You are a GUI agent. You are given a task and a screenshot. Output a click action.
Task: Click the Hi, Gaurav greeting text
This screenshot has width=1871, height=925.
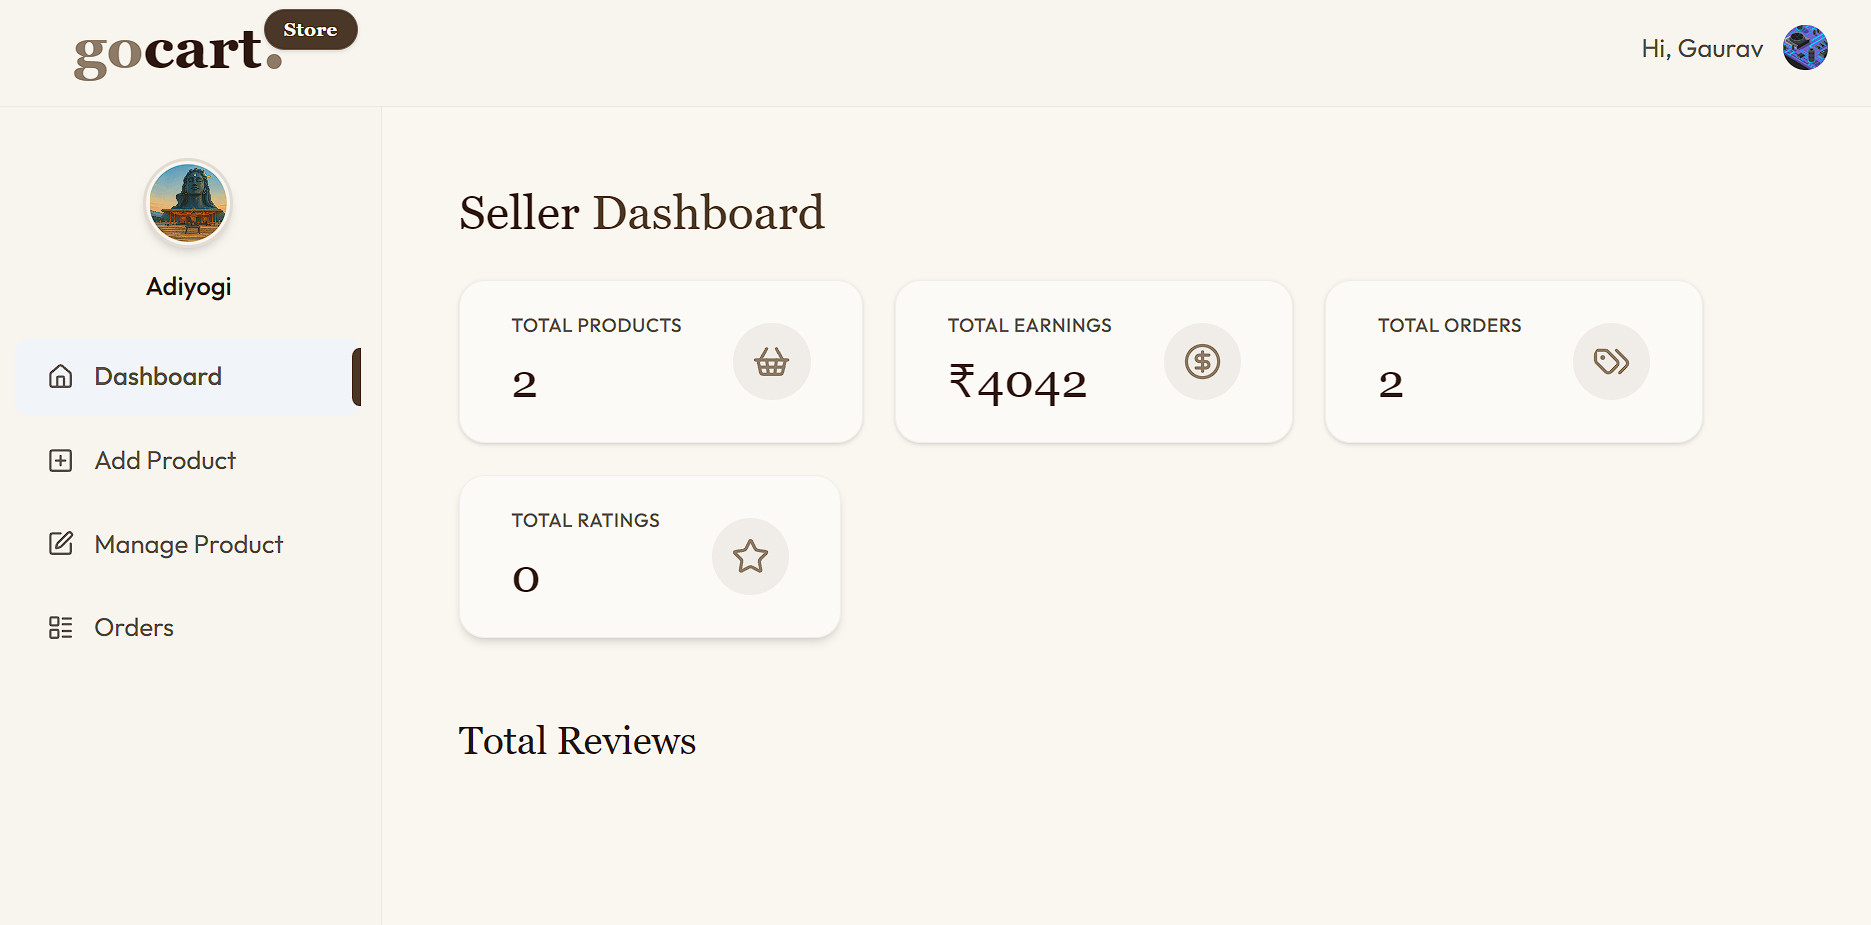pos(1702,49)
